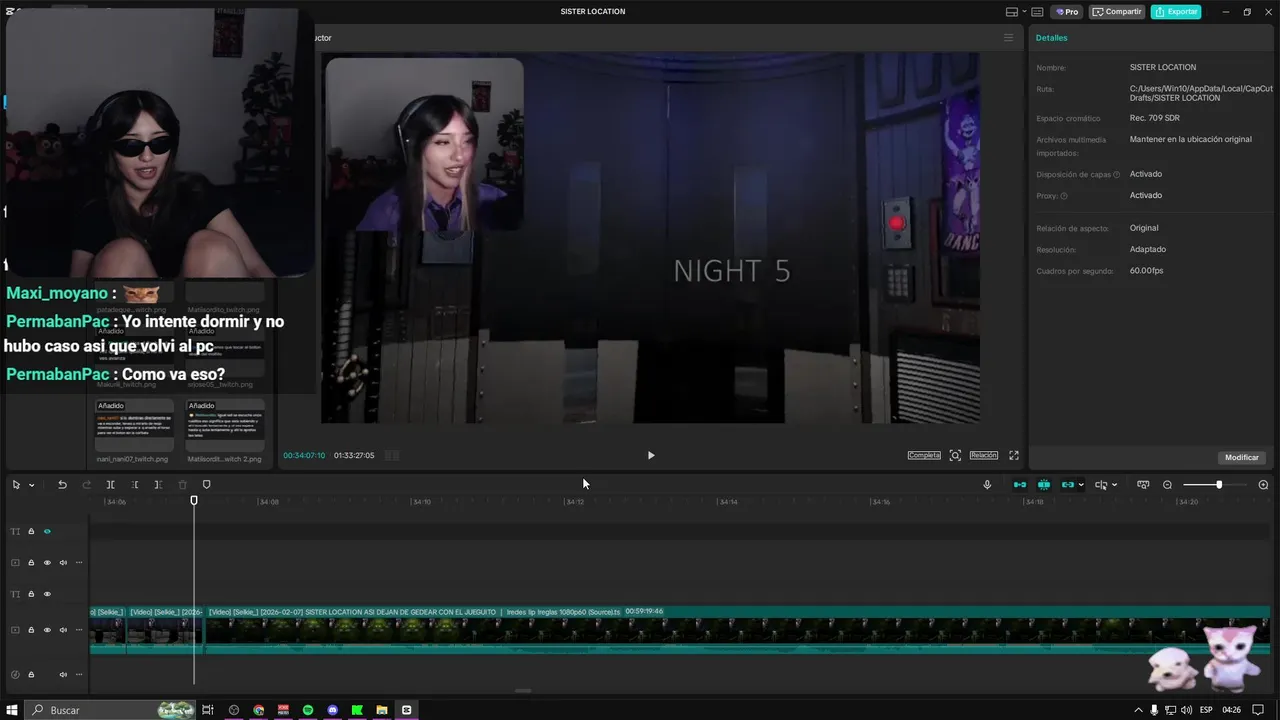Mute the upper video track
This screenshot has height=720, width=1280.
point(63,562)
